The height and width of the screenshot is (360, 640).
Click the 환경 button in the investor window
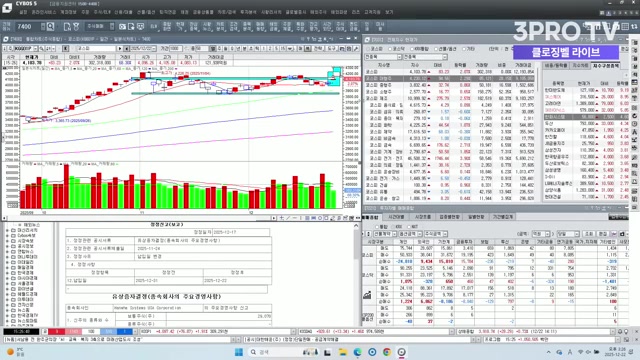(602, 234)
